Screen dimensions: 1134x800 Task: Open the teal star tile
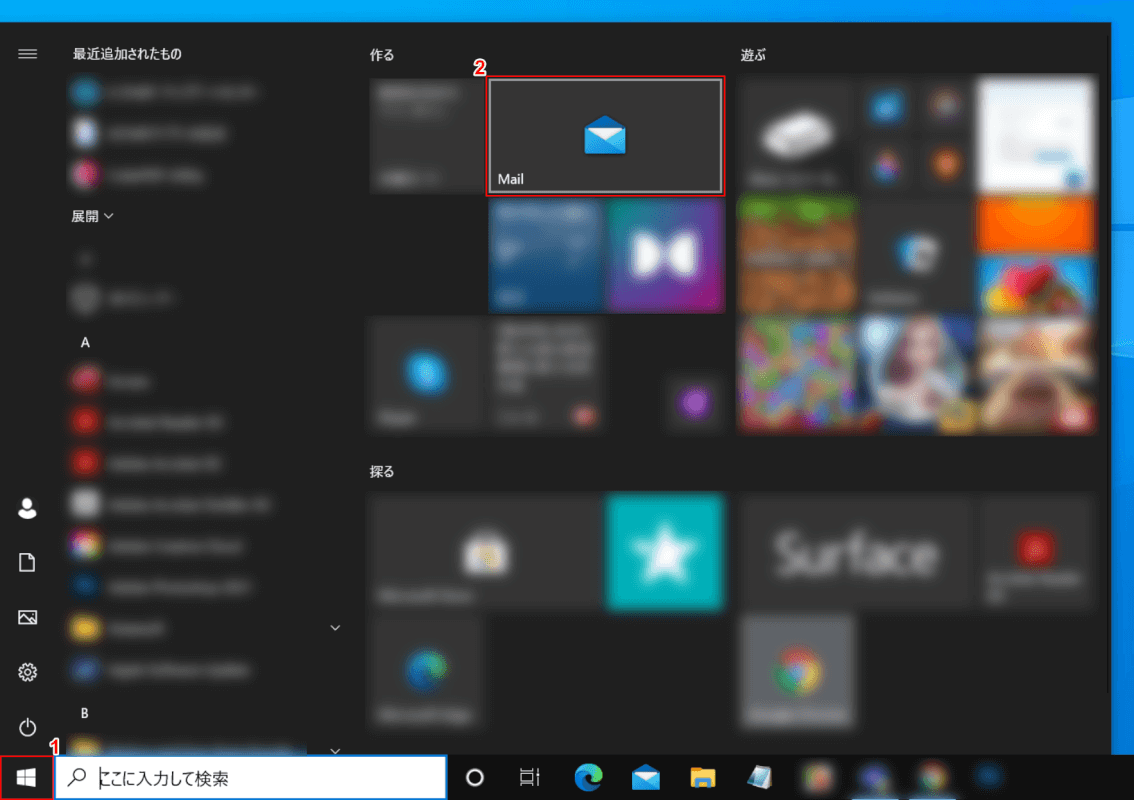tap(664, 552)
